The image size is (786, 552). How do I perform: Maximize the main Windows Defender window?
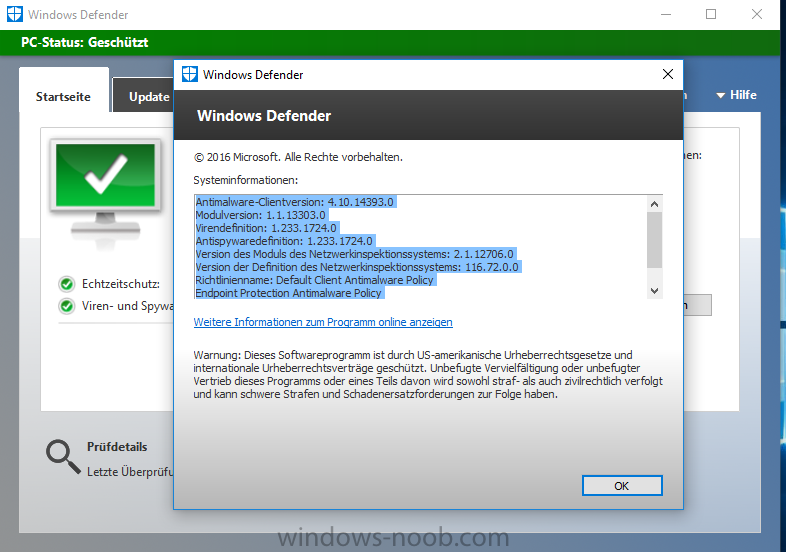[x=711, y=14]
